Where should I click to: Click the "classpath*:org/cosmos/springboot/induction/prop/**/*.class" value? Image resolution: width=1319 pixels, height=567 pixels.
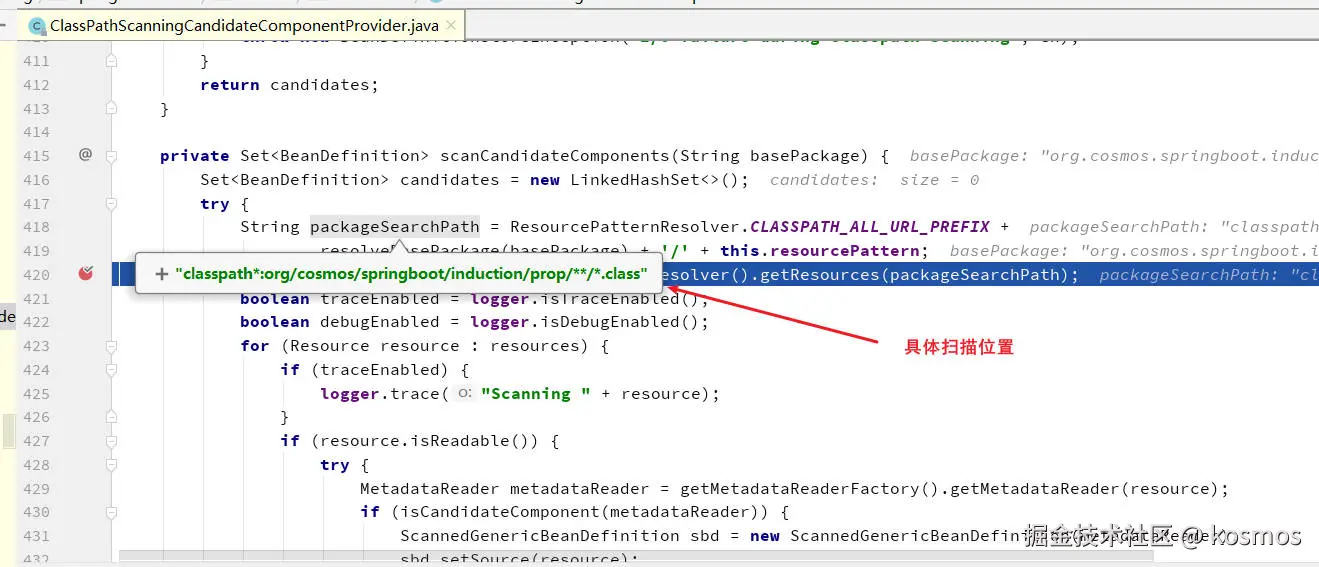click(411, 274)
